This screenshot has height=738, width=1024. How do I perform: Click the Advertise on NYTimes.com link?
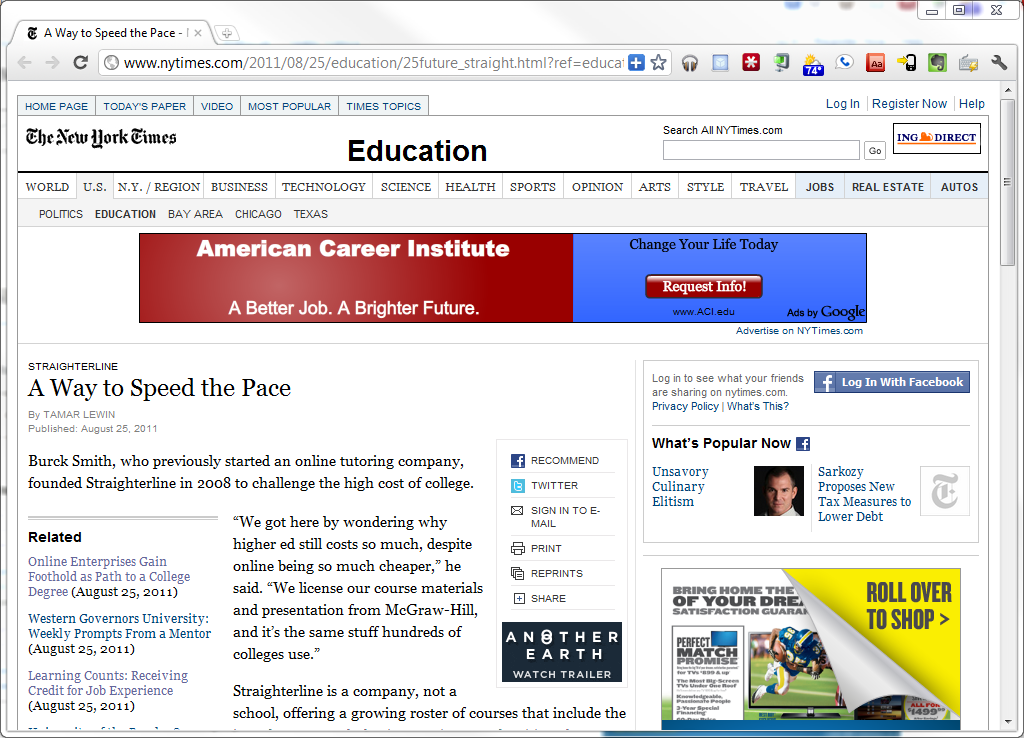(799, 331)
